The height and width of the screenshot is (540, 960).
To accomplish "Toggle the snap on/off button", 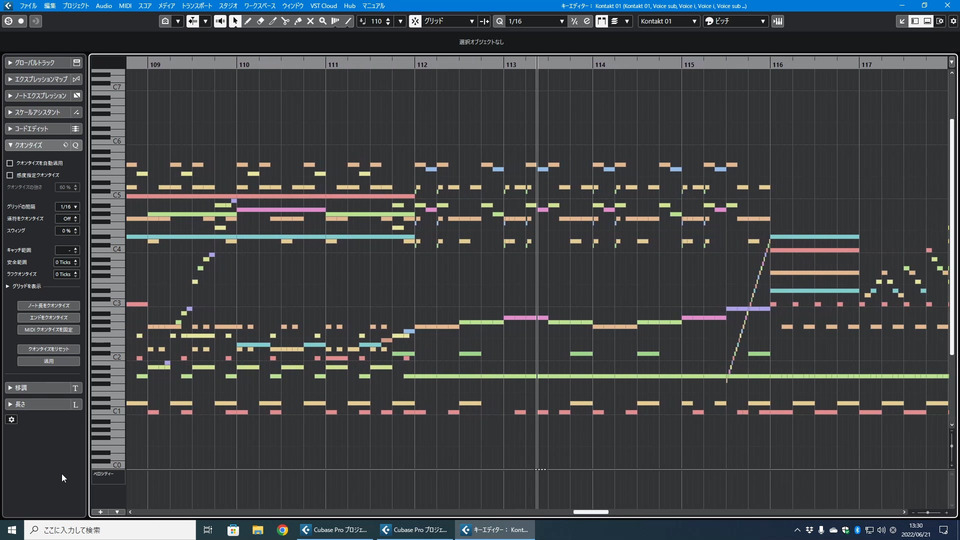I will [x=416, y=21].
